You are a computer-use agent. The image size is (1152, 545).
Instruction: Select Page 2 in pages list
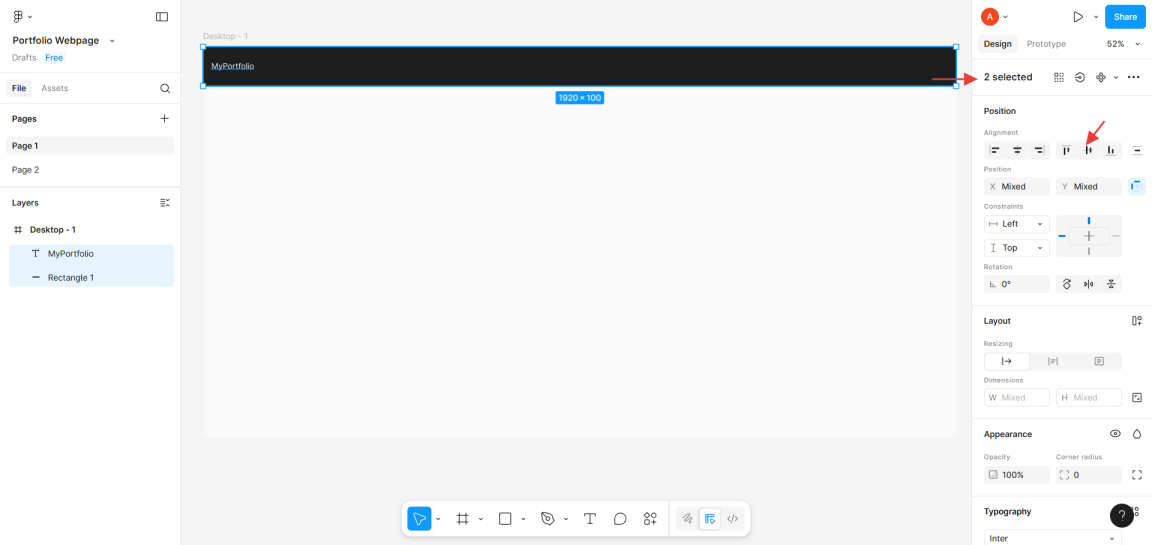click(26, 170)
